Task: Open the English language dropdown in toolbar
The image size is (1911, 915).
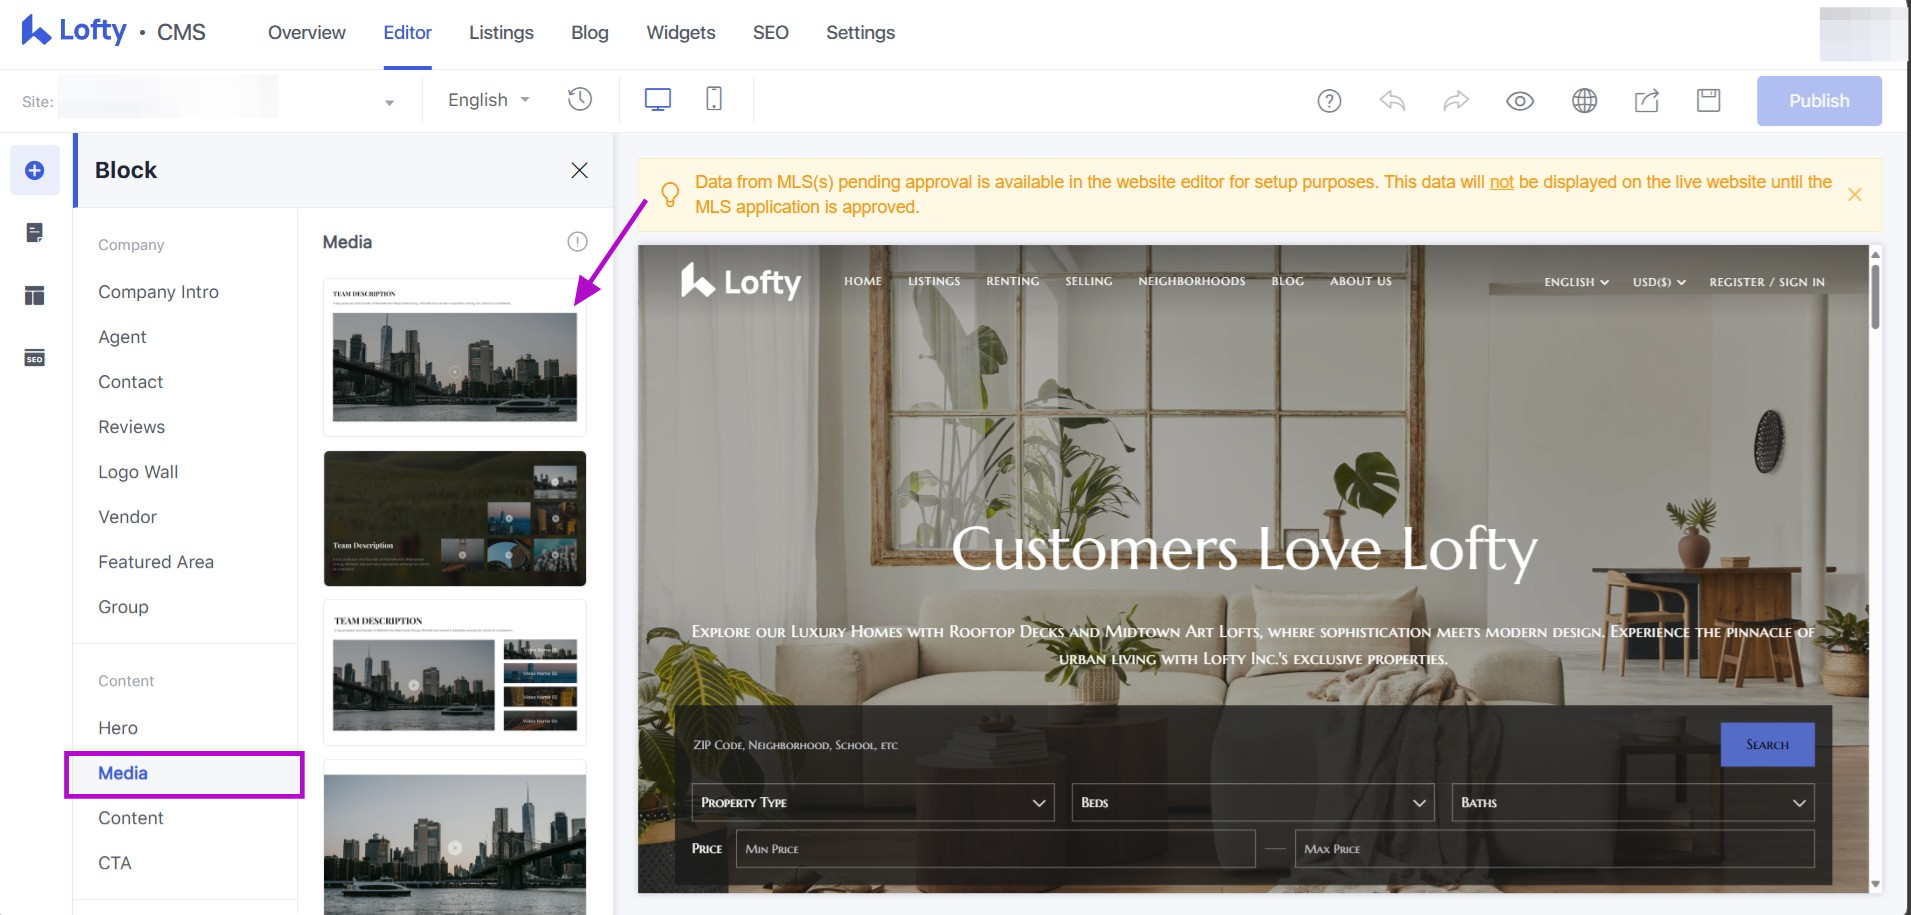Action: tap(488, 100)
